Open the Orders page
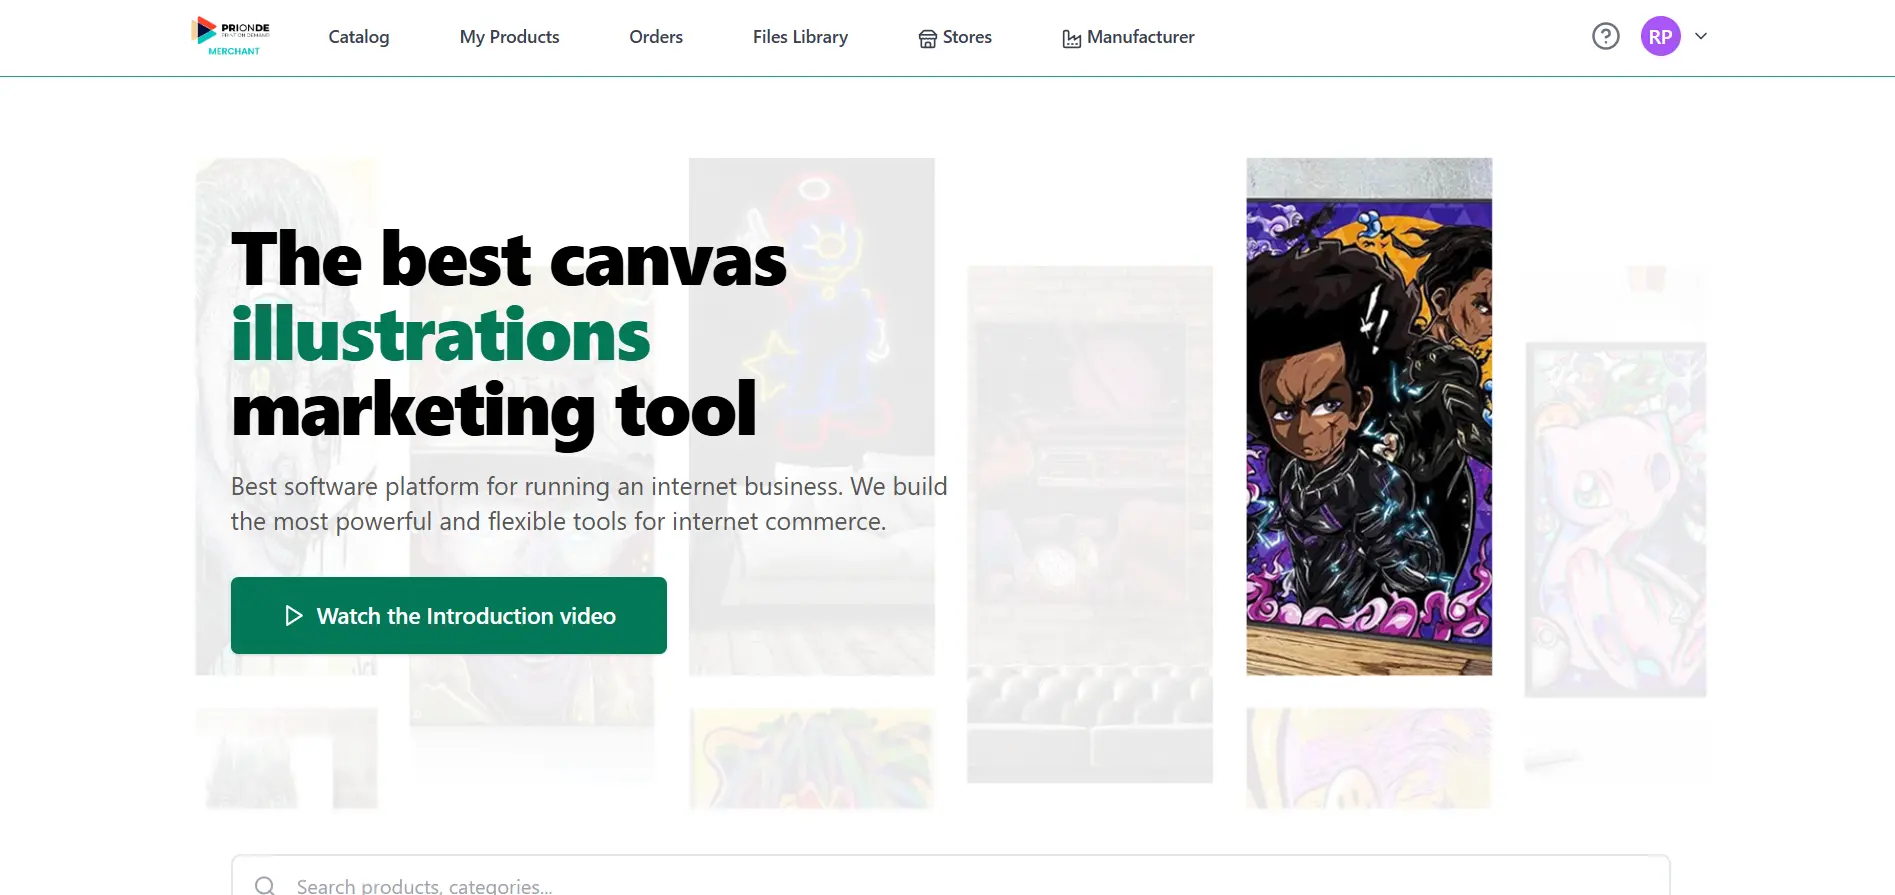Viewport: 1895px width, 895px height. point(656,37)
